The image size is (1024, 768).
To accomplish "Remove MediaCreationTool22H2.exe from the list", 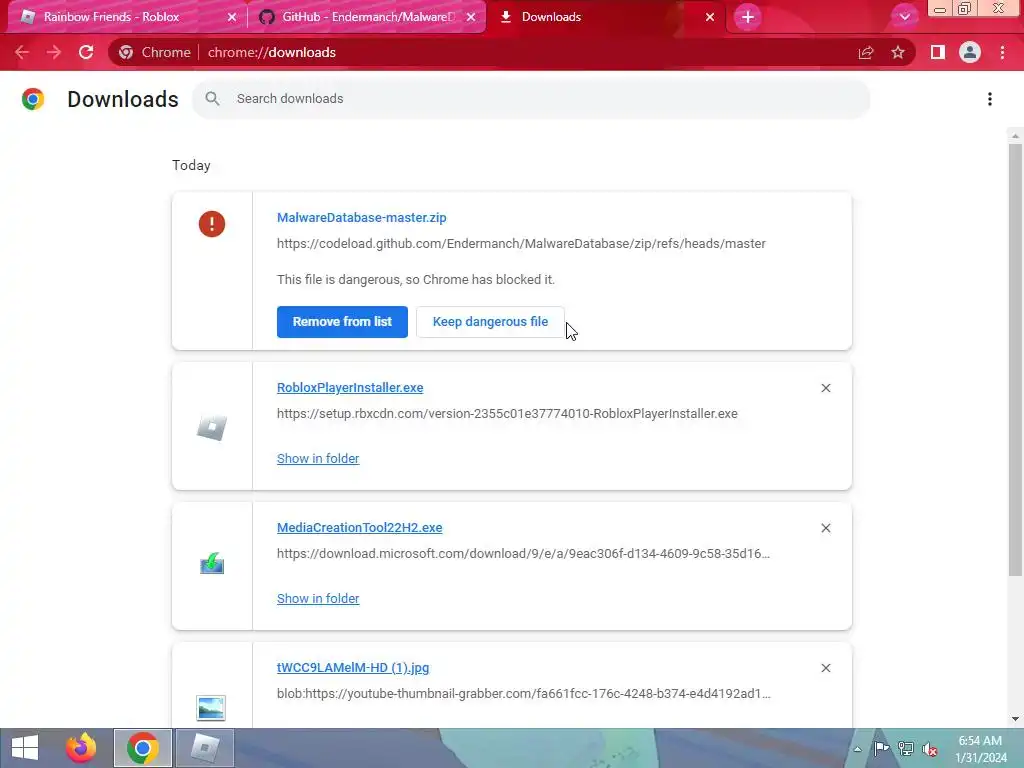I will [825, 528].
